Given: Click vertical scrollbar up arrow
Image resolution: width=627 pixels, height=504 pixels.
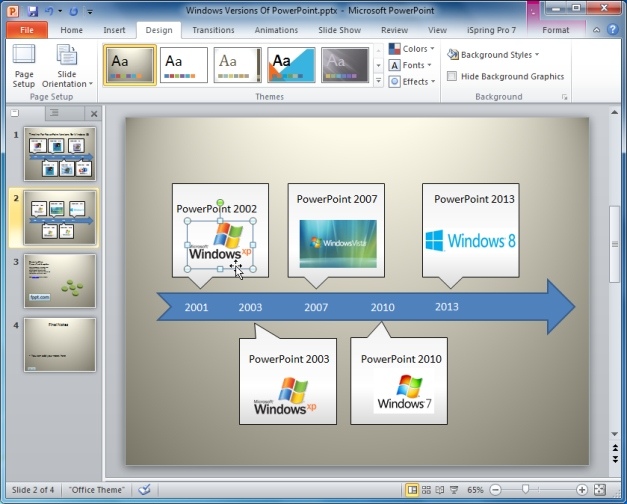Looking at the screenshot, I should (615, 113).
